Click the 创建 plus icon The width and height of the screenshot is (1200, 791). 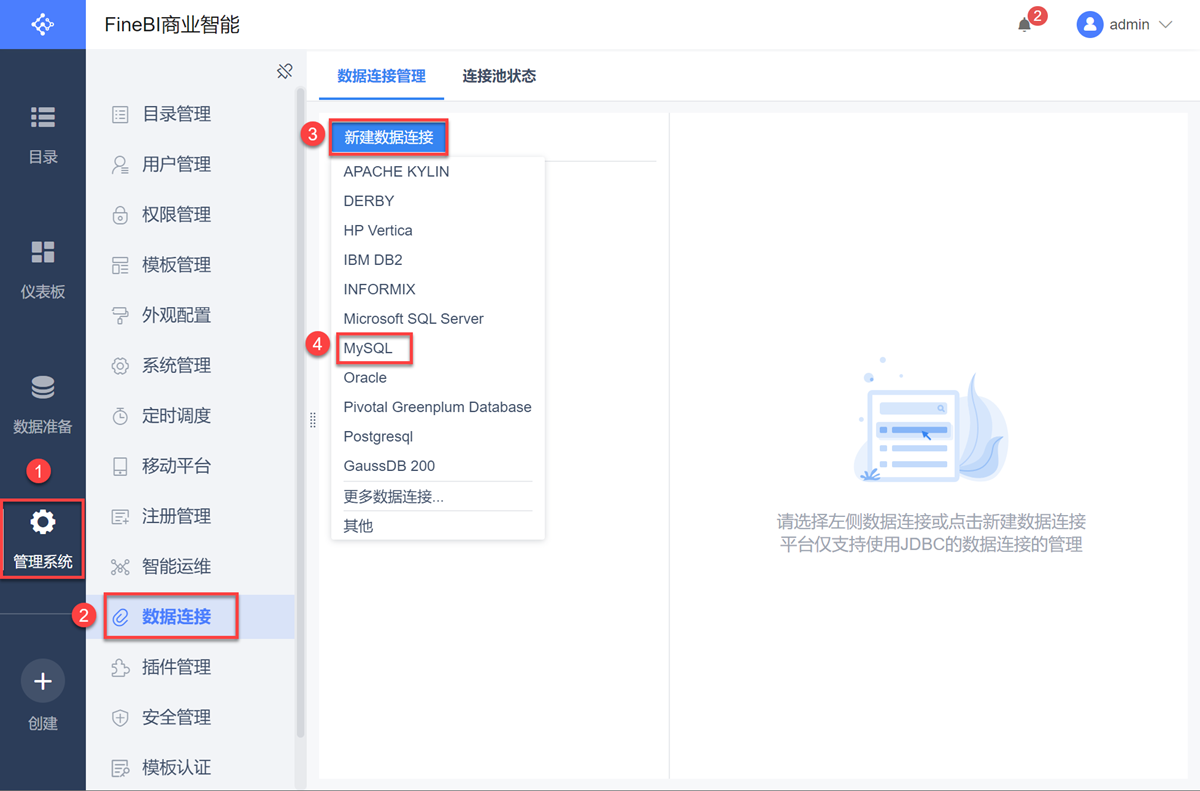43,681
